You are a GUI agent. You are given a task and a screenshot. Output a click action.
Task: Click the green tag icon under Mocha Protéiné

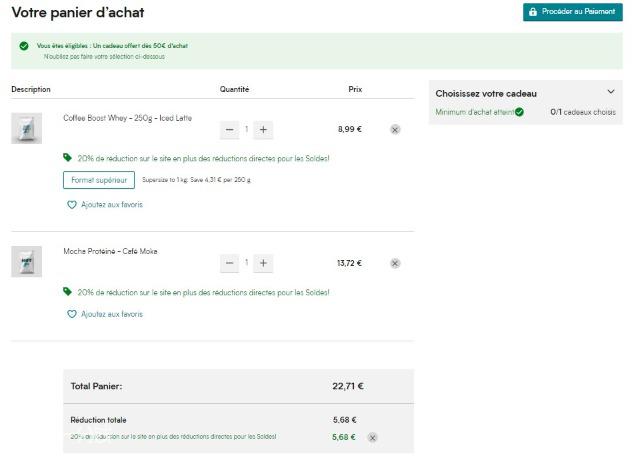coord(67,291)
